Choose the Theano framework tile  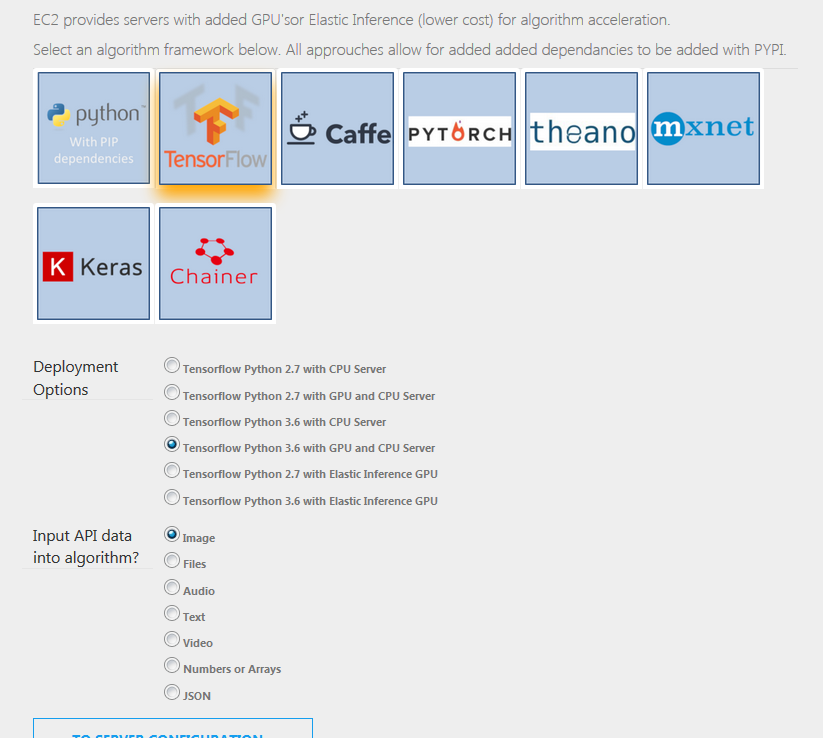582,128
